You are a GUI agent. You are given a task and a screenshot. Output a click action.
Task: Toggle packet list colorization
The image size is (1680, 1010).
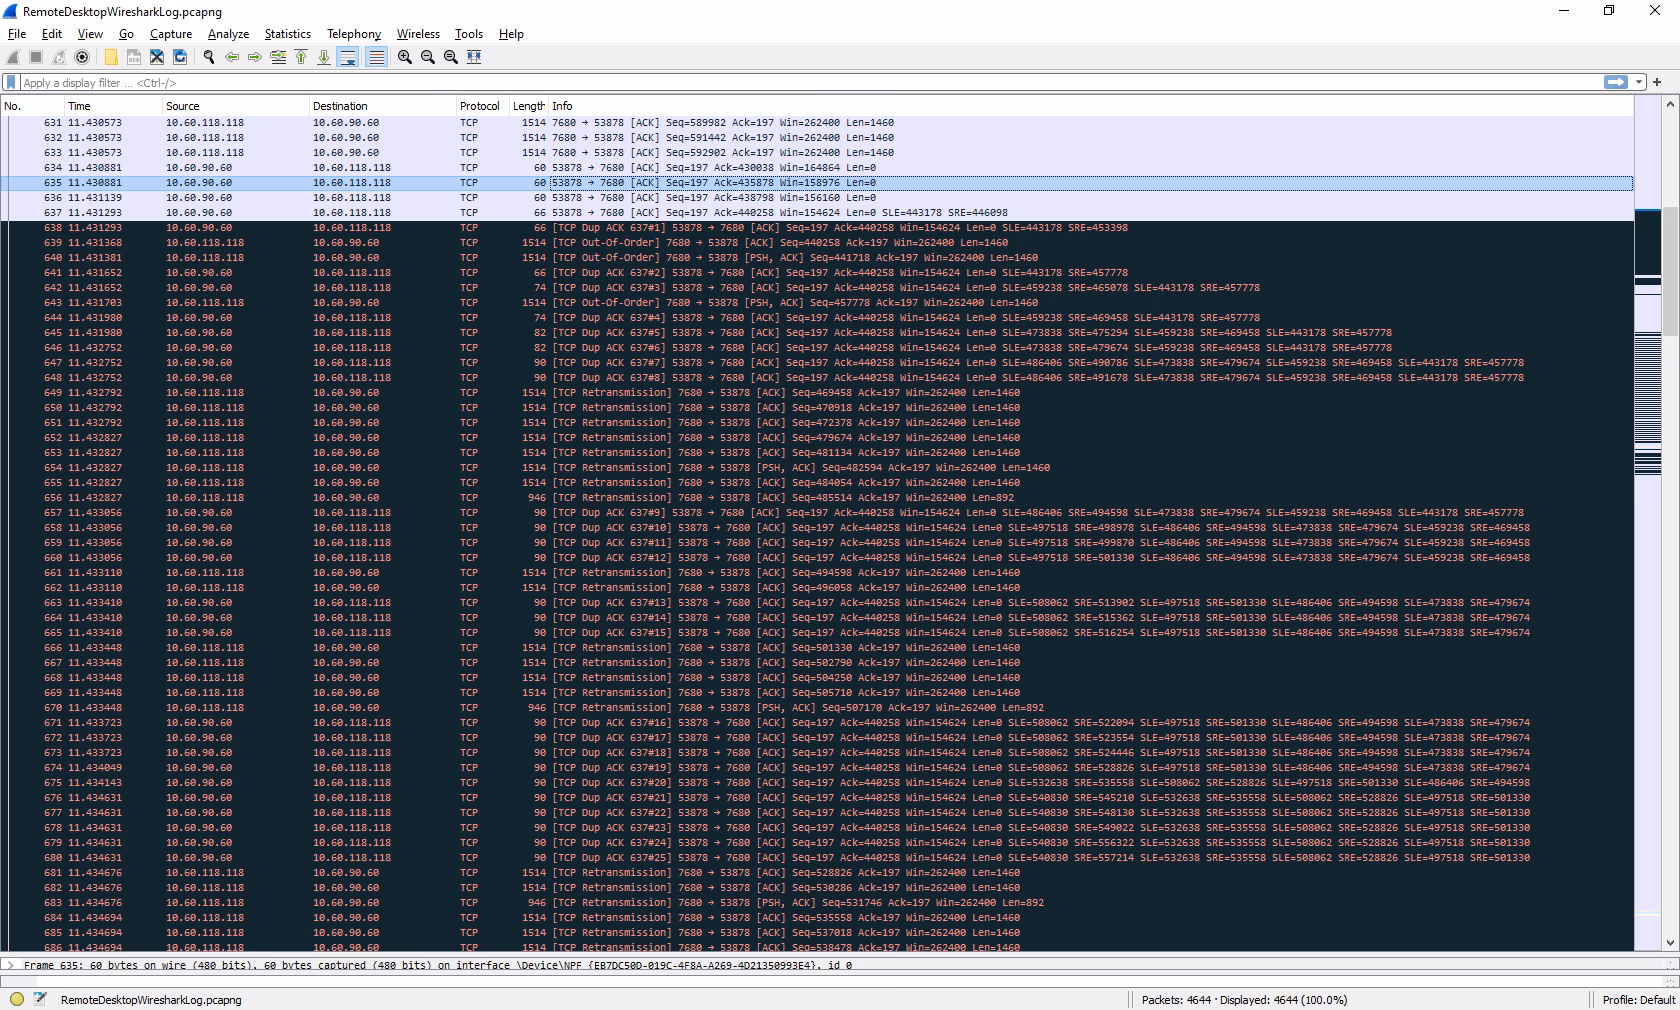point(376,57)
